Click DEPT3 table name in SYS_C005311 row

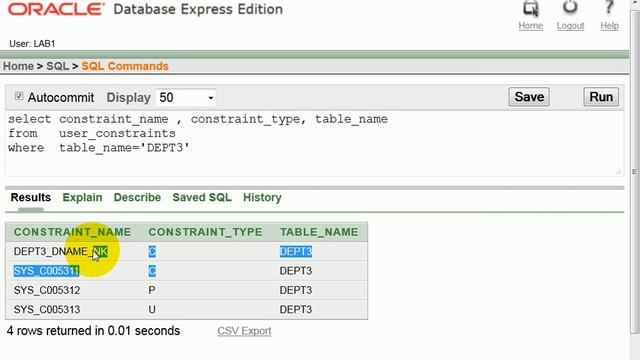coord(296,271)
